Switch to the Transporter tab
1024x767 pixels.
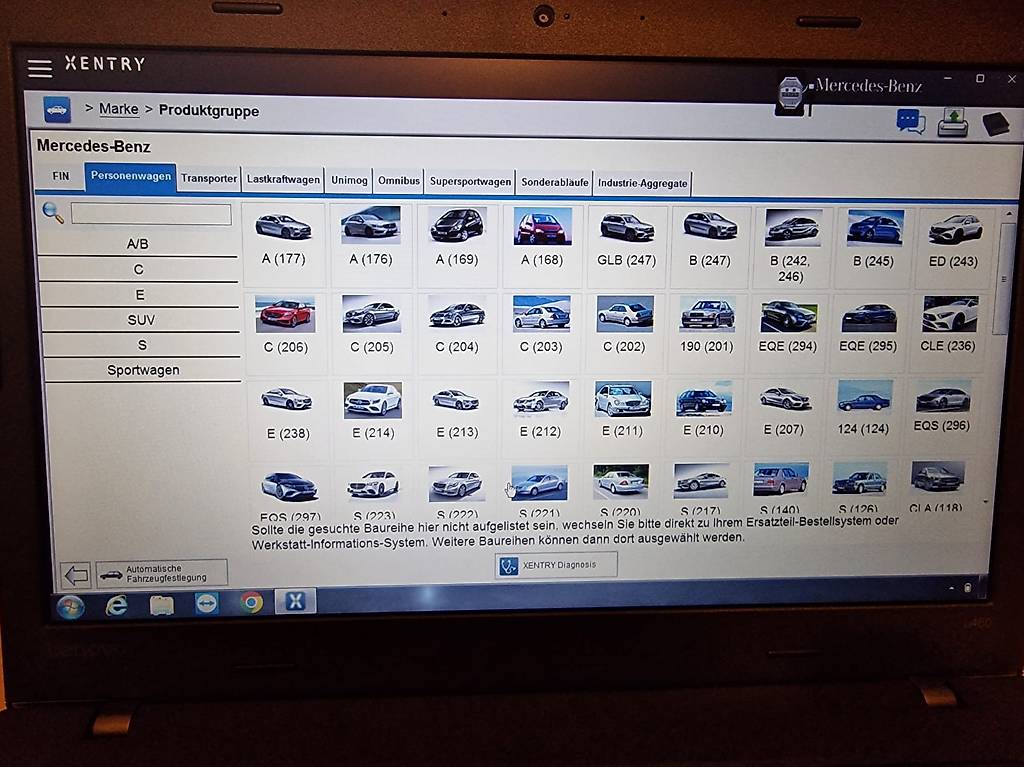point(209,179)
